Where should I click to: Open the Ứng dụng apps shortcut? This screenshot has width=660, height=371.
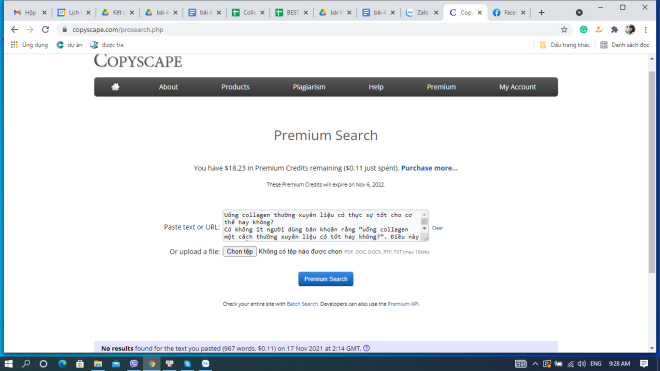coord(29,45)
